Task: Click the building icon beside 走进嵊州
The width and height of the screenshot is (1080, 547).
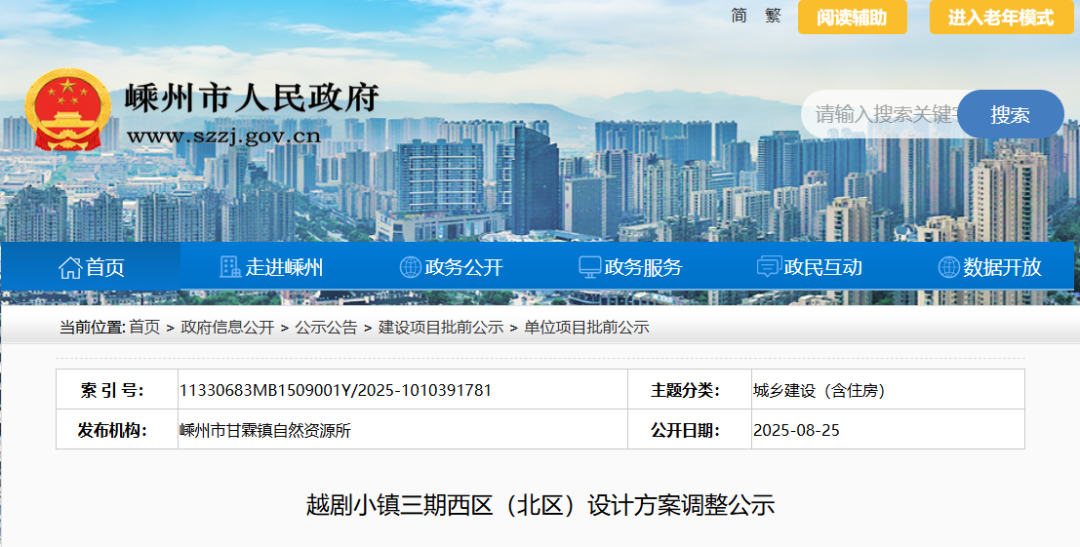Action: tap(230, 267)
